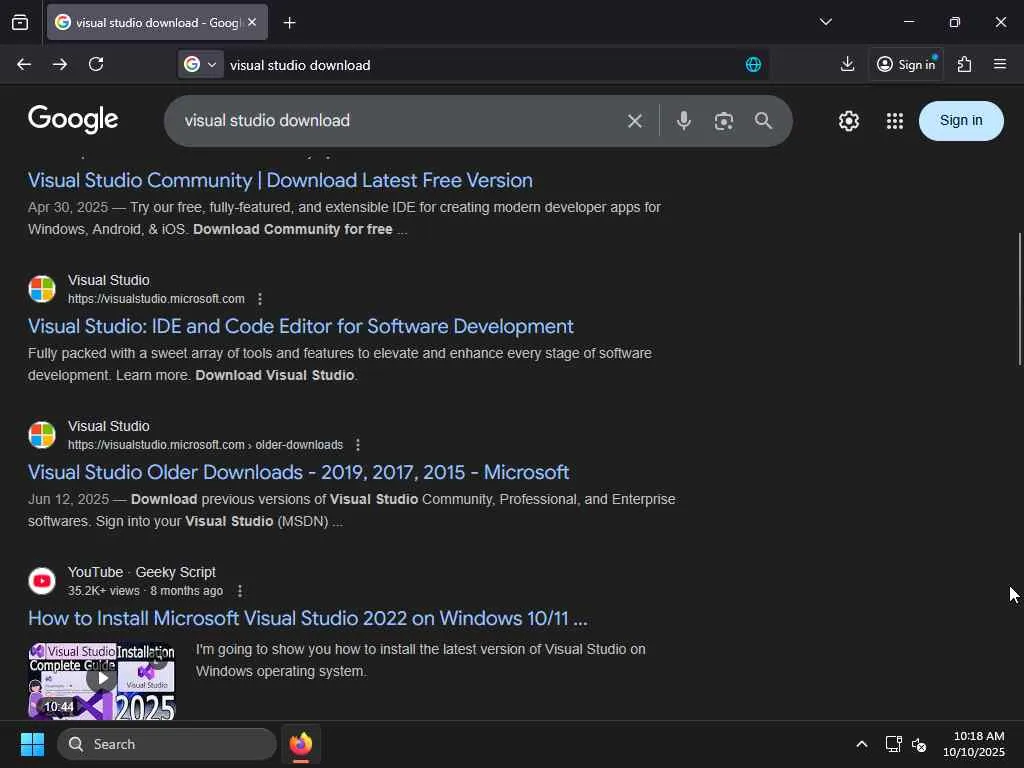Image resolution: width=1024 pixels, height=768 pixels.
Task: Click Microsoft favicon of Older Downloads result
Action: 42,436
